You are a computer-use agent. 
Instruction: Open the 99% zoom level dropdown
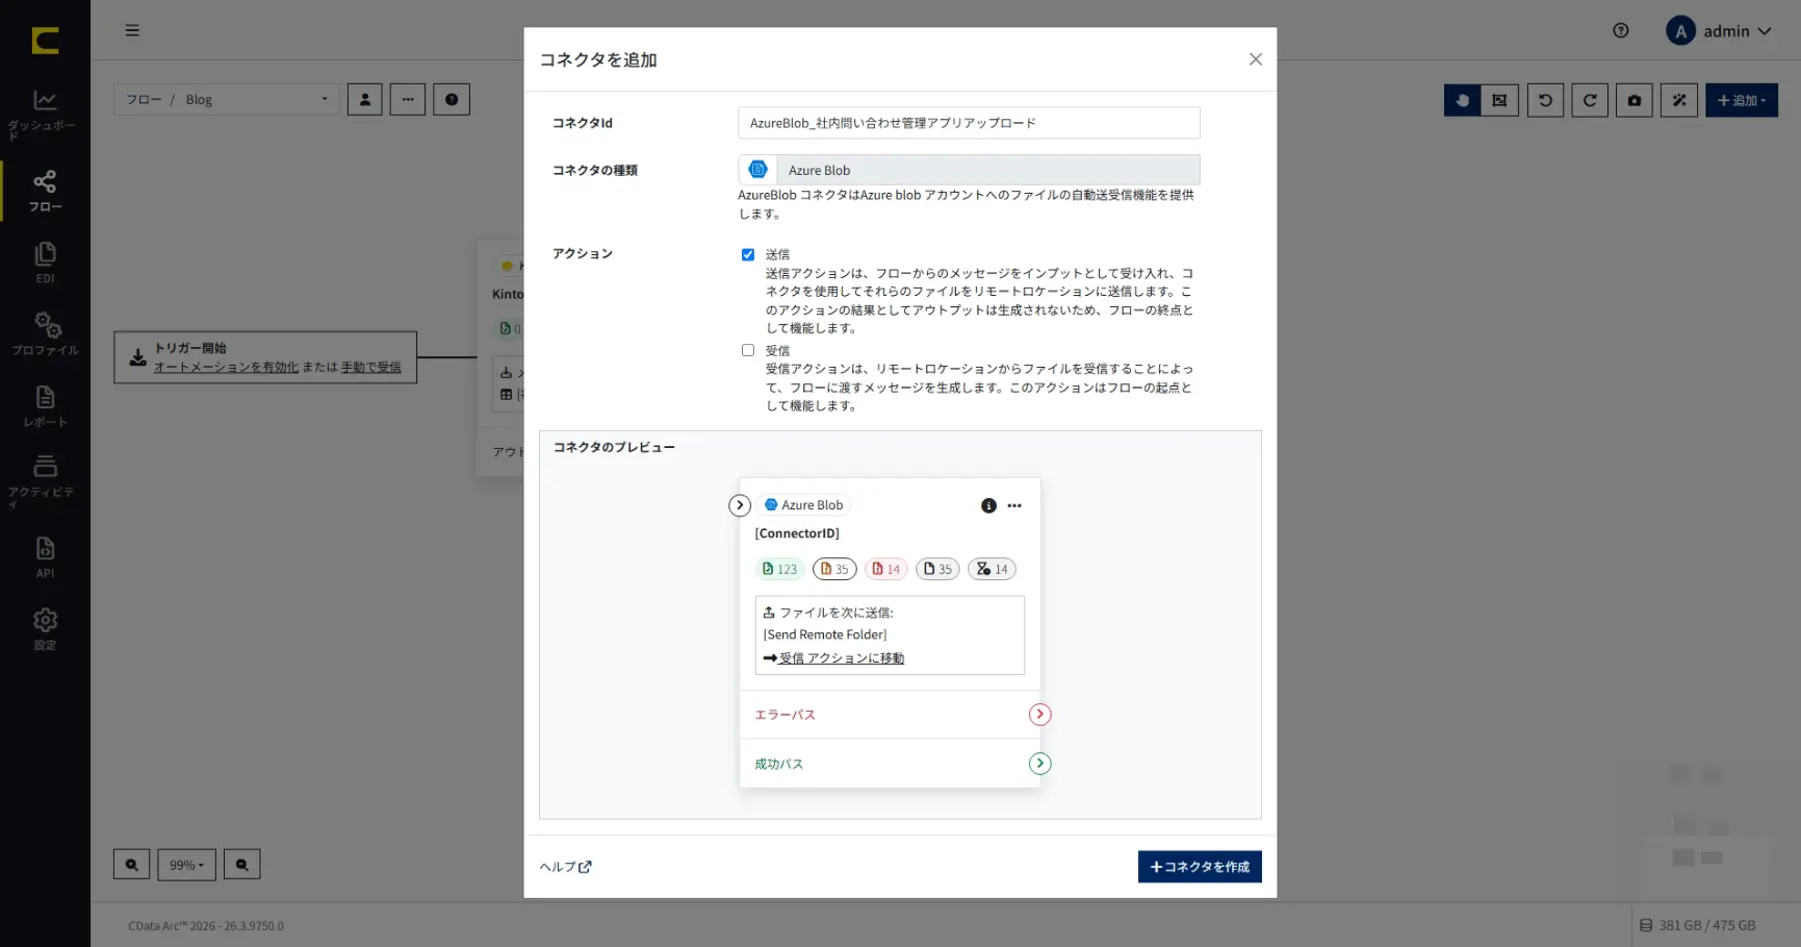(187, 865)
